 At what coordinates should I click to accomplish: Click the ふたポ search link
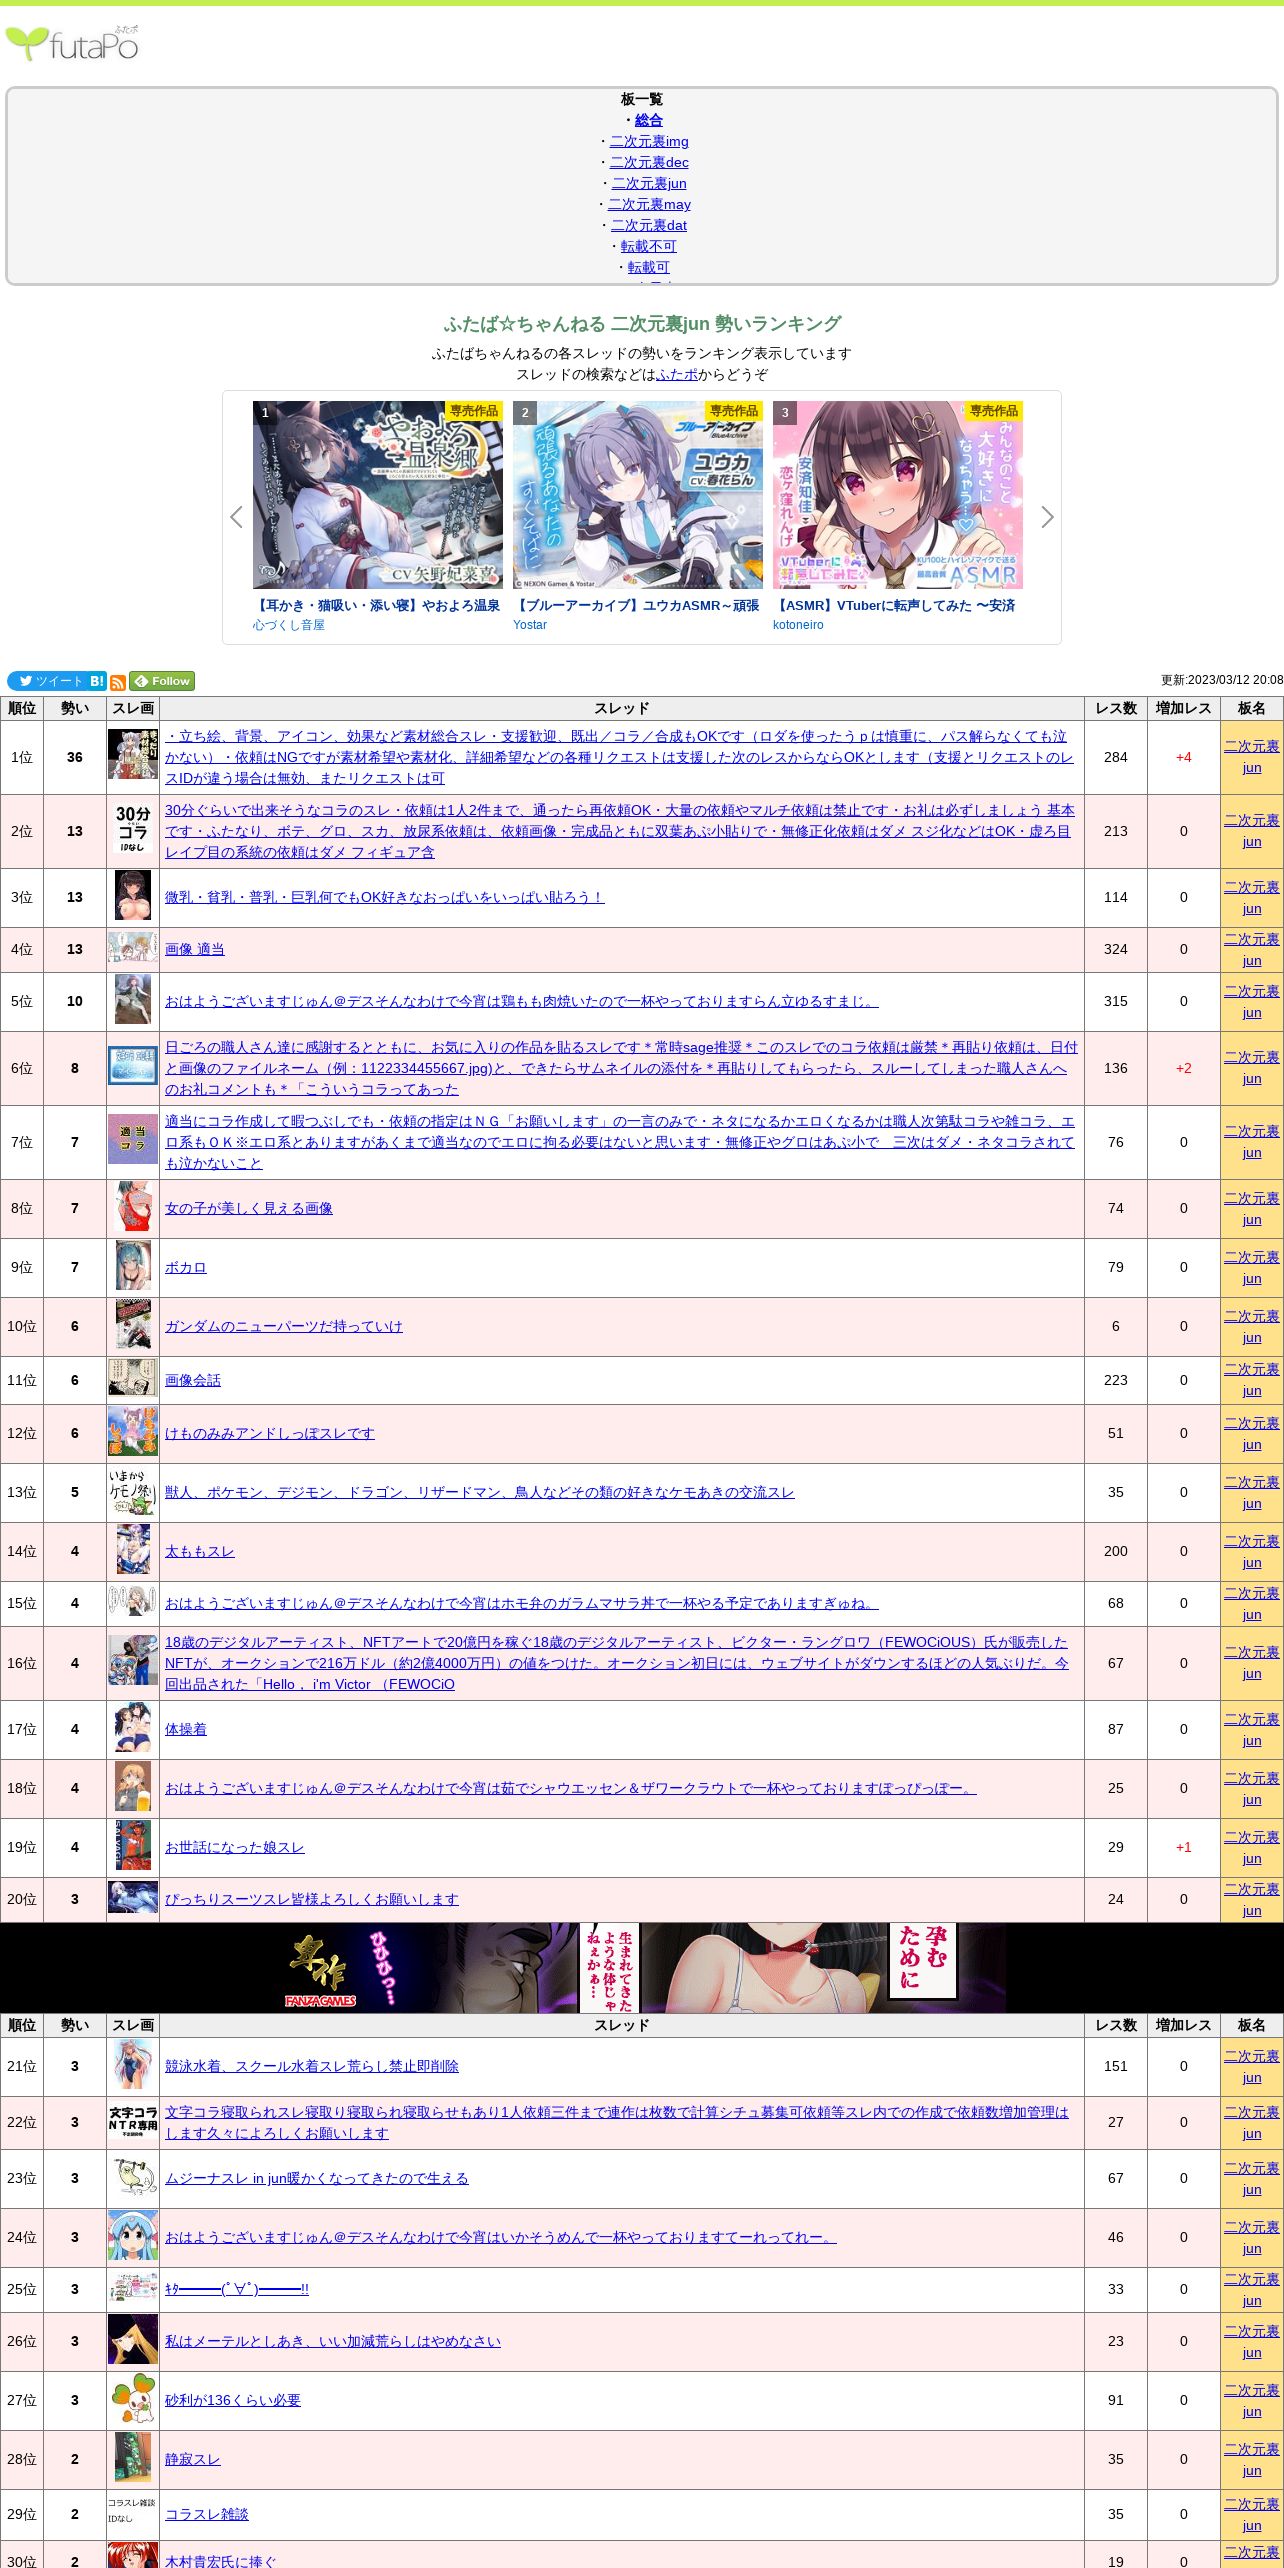pyautogui.click(x=677, y=374)
